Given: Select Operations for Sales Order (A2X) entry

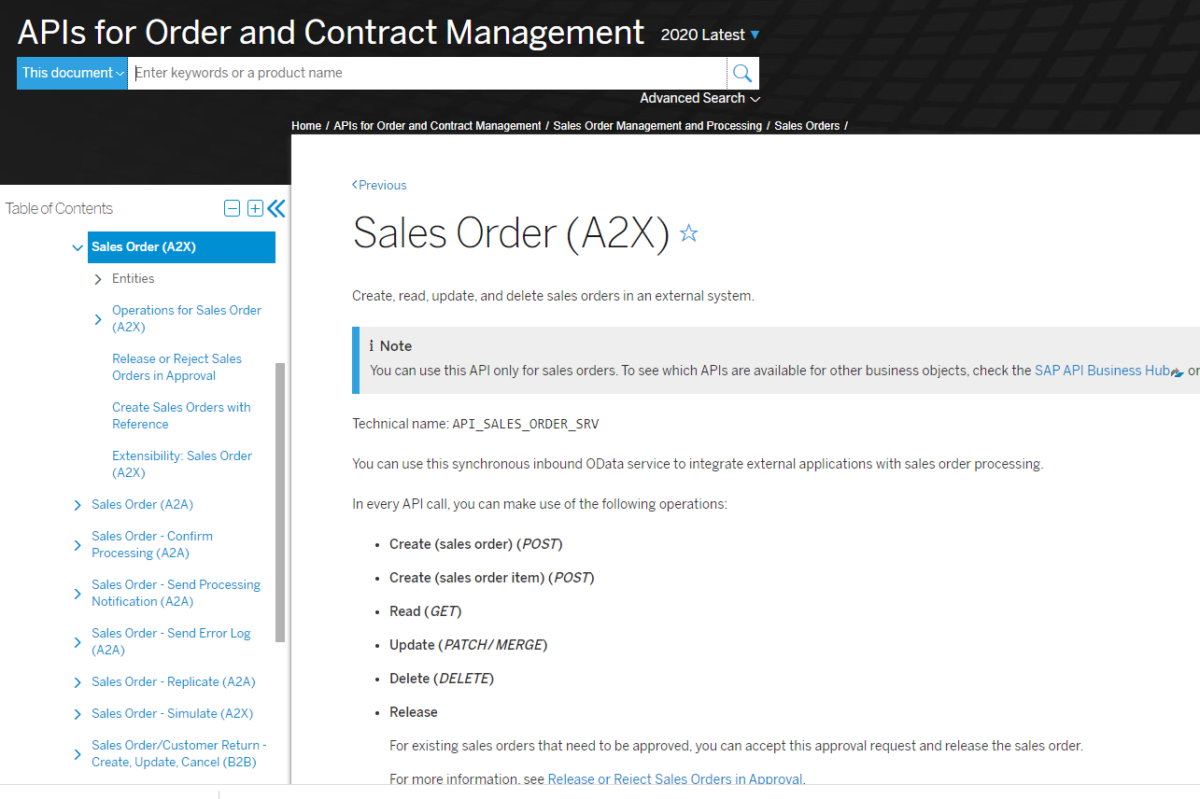Looking at the screenshot, I should click(x=186, y=318).
